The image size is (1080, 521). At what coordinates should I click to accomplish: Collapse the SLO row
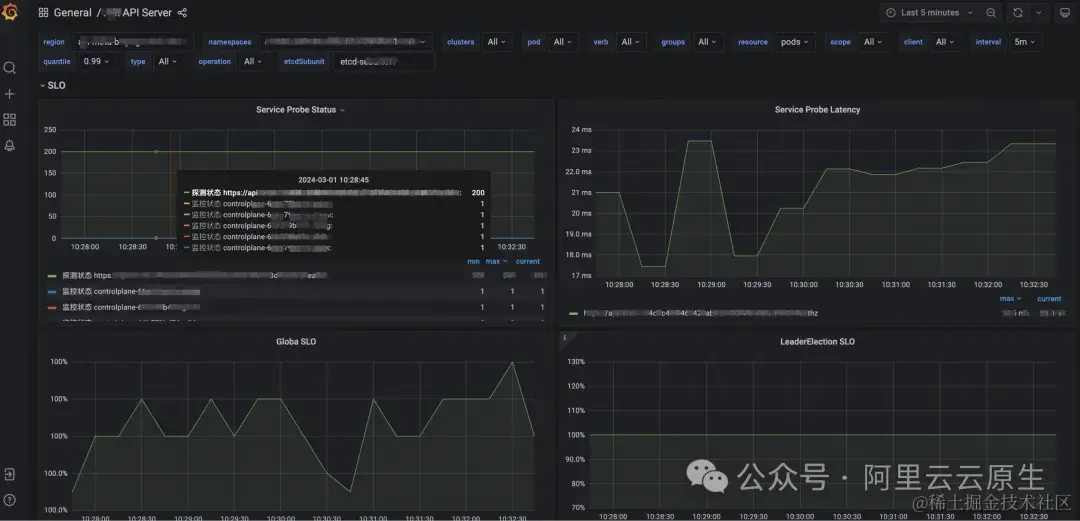point(52,85)
